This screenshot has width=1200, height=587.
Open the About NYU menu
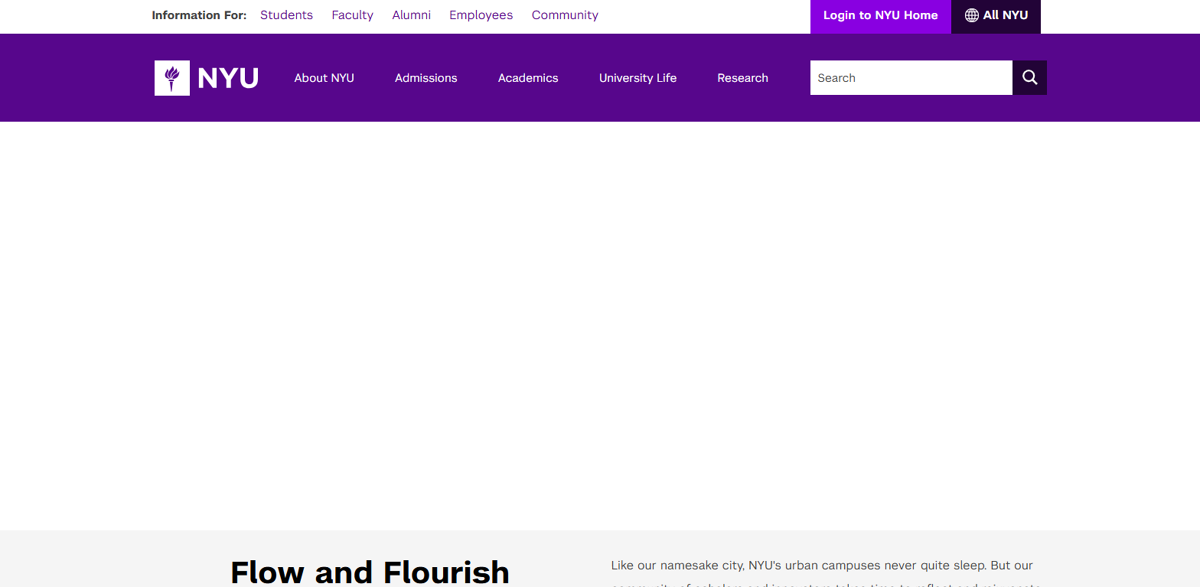pos(323,77)
